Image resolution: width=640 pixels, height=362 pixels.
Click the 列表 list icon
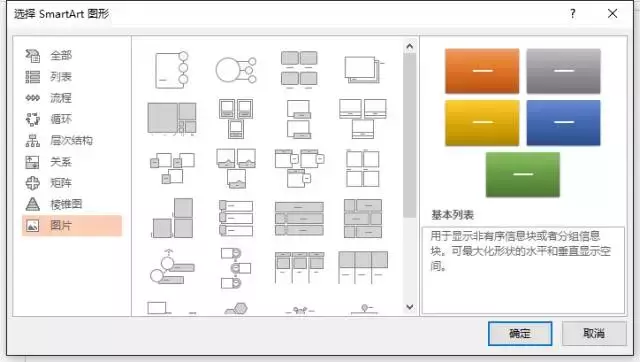click(33, 77)
